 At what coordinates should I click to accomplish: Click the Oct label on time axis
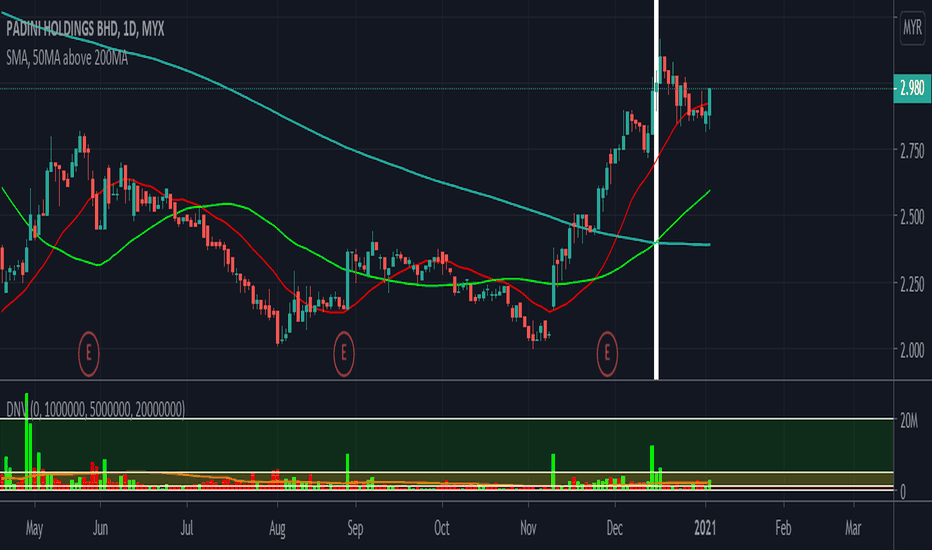pos(442,528)
